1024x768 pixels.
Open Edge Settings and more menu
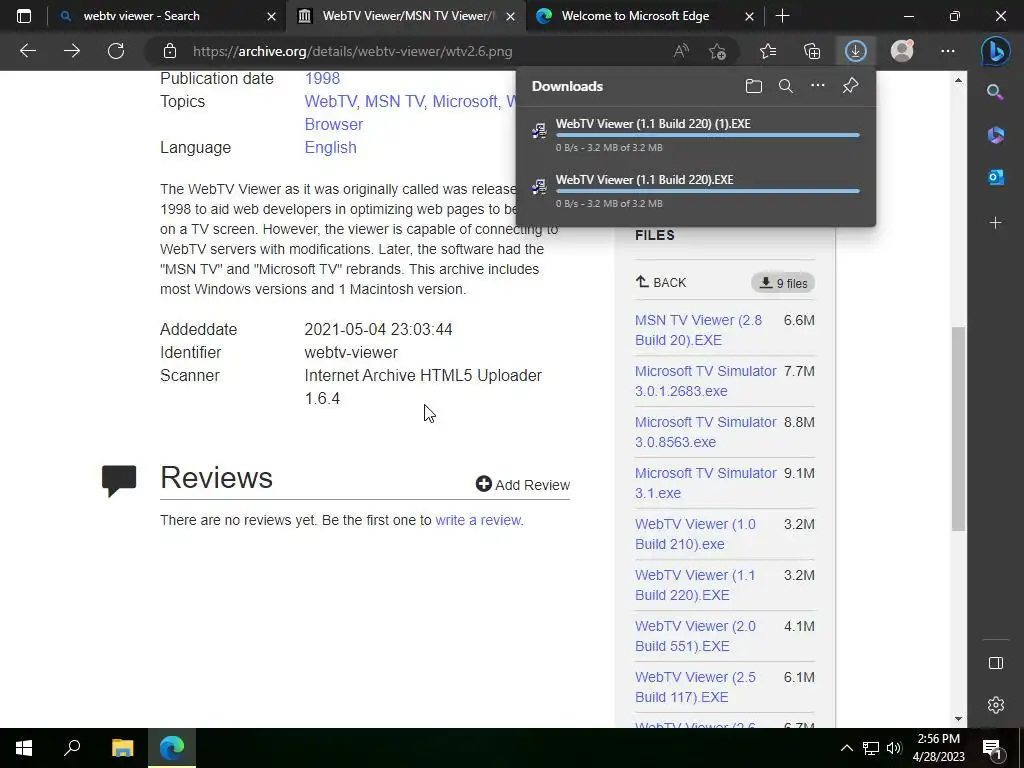click(948, 51)
